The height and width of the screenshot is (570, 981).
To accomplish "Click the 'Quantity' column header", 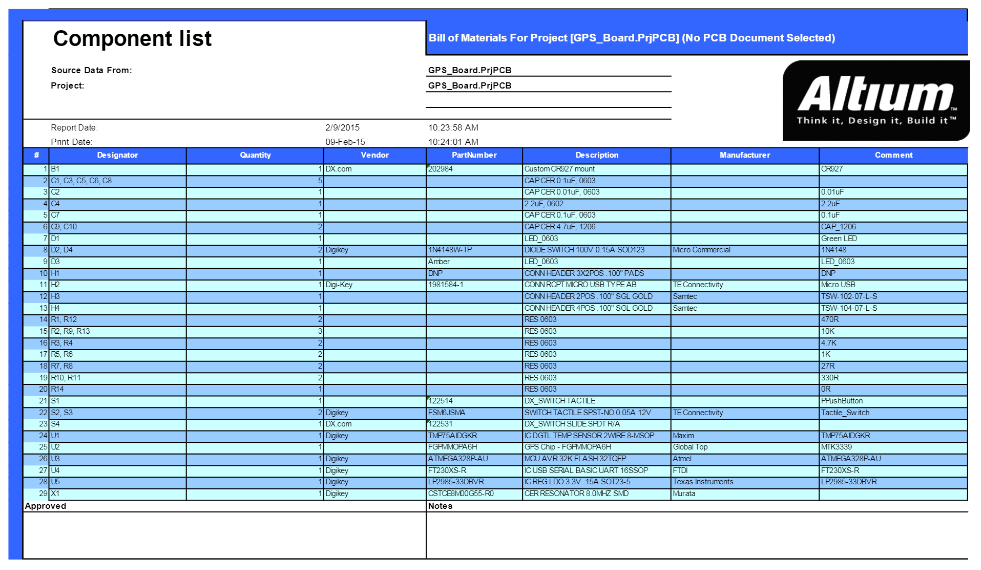I will 255,155.
